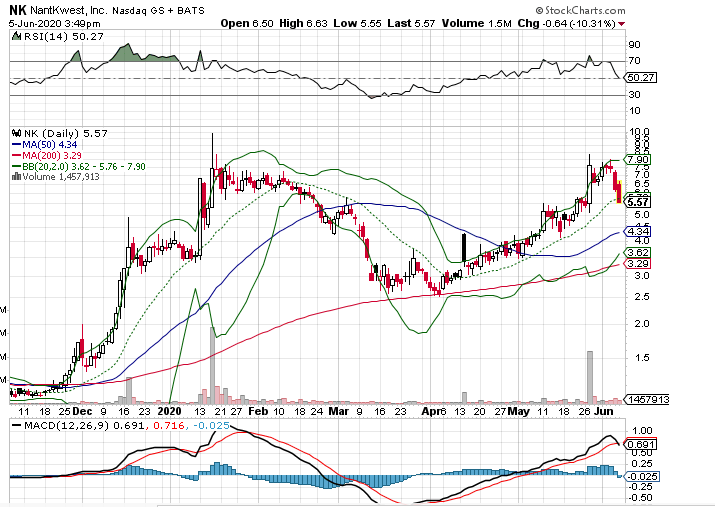The image size is (715, 507).
Task: Click the red down arrow beside Chg
Action: 622,22
